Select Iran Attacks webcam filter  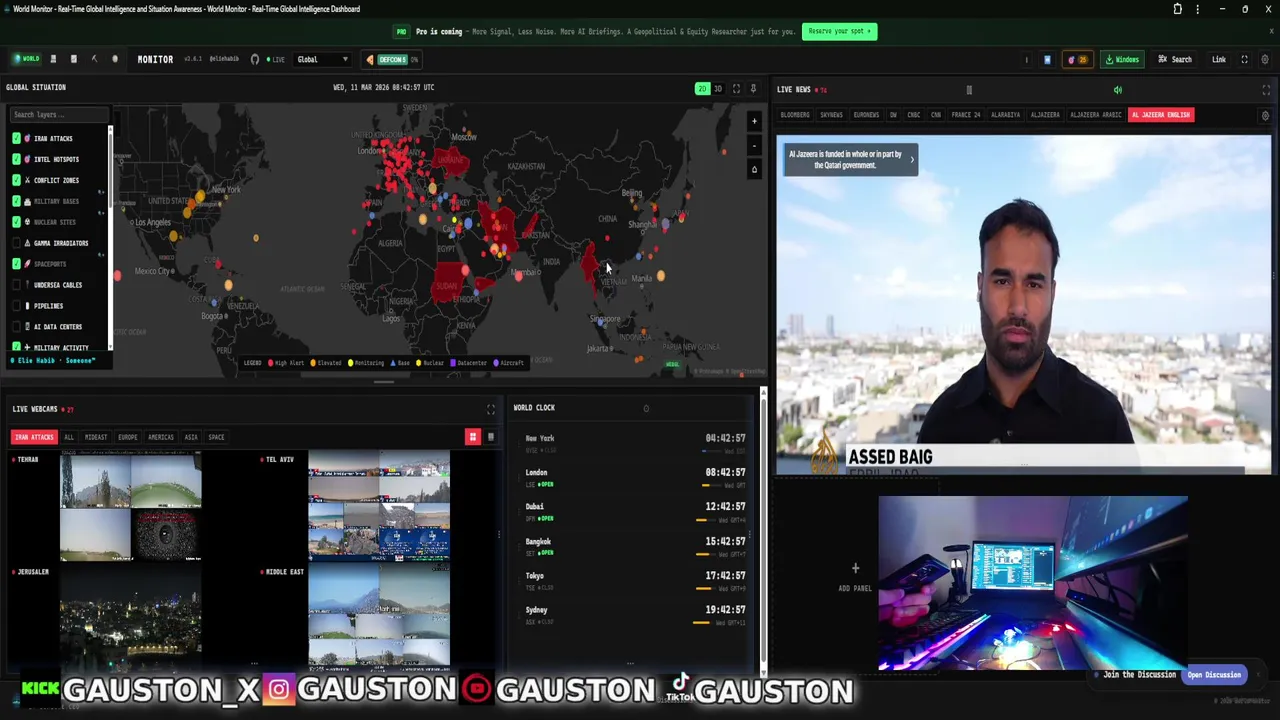point(34,437)
